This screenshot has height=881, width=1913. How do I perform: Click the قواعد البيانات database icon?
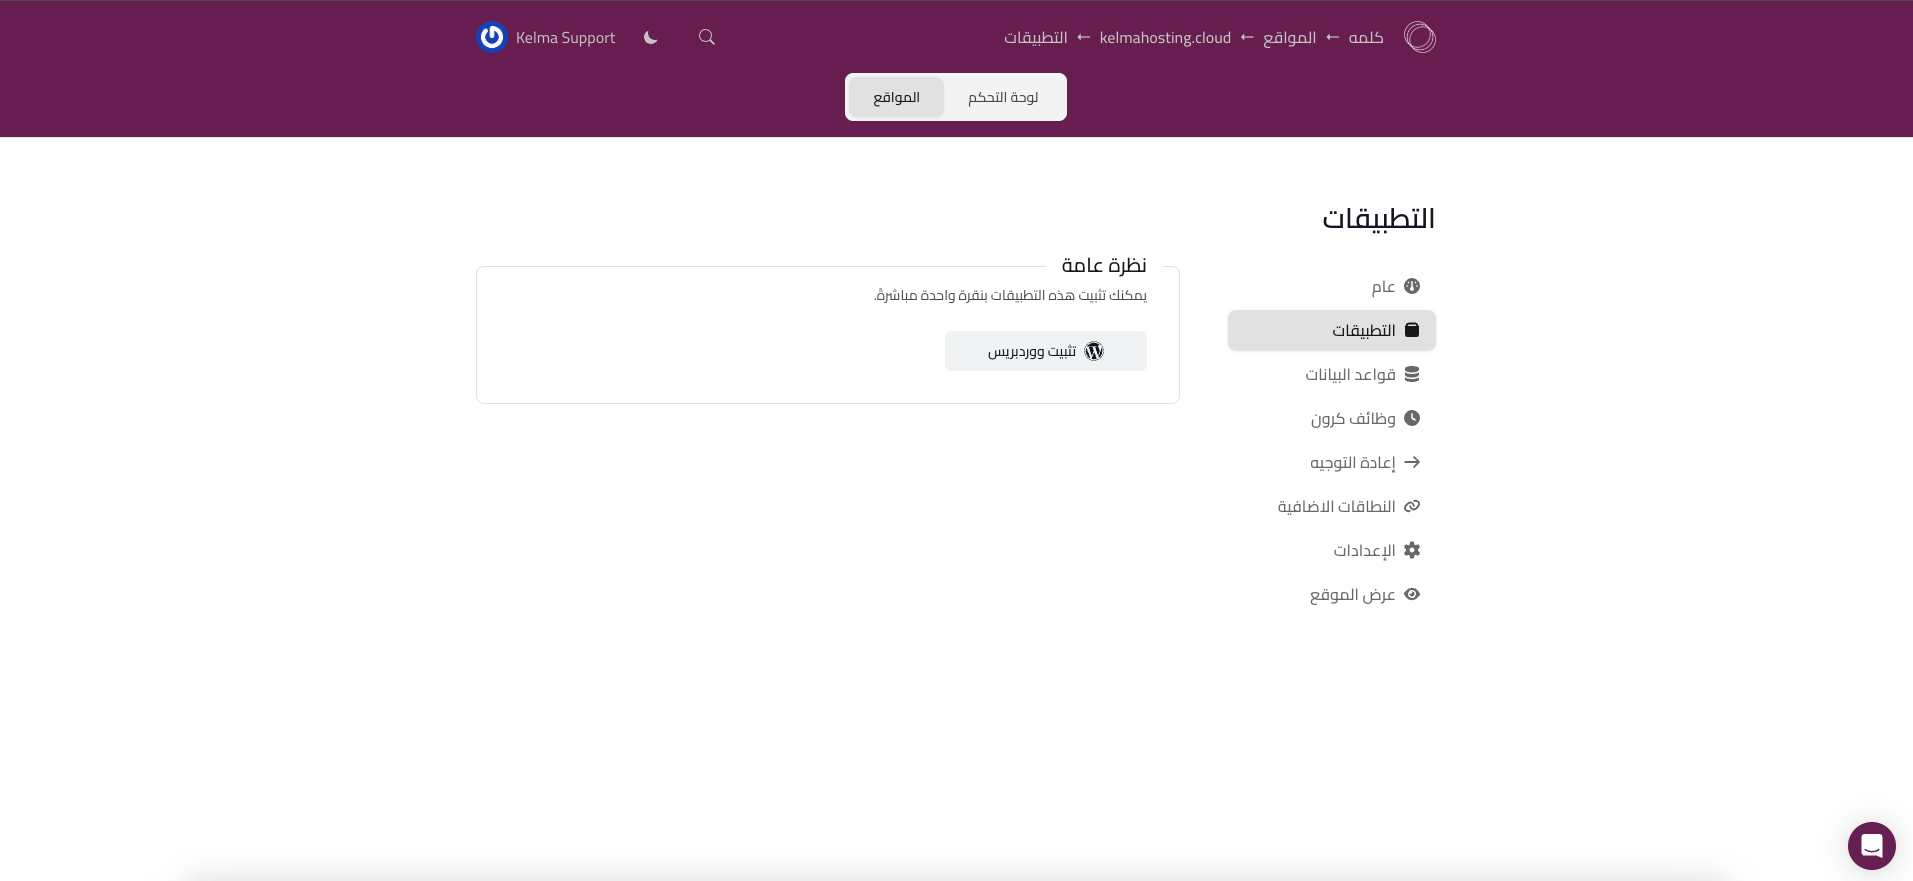pyautogui.click(x=1412, y=374)
